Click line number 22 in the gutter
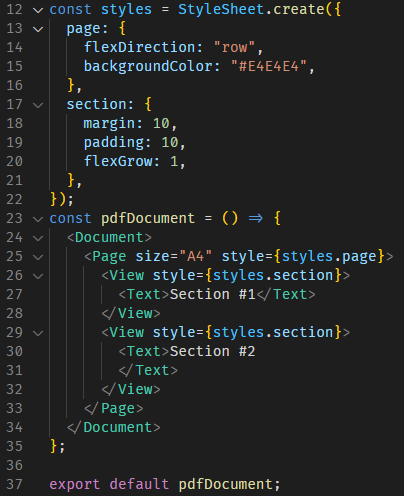404x496 pixels. click(x=14, y=199)
